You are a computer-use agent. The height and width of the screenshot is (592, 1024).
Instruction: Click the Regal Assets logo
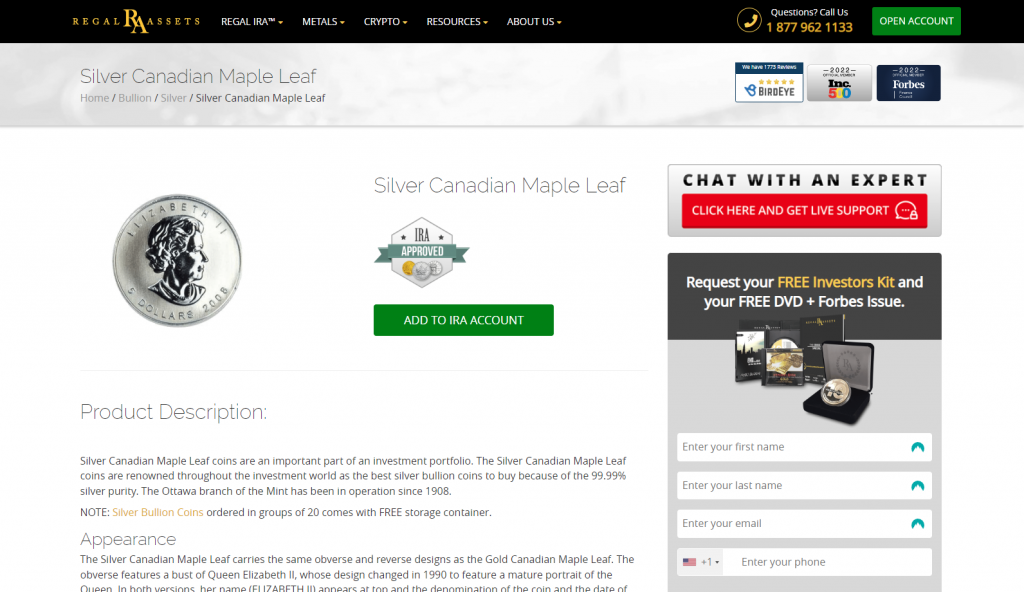[x=136, y=21]
